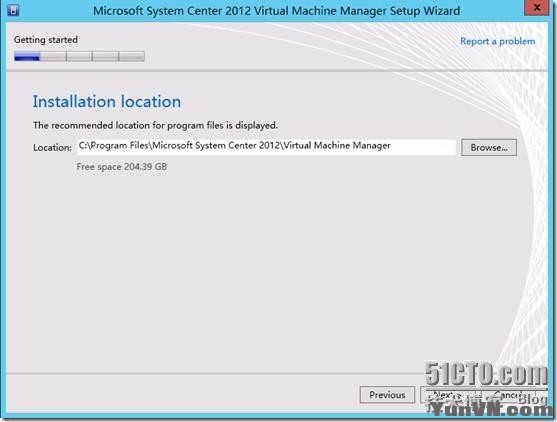The image size is (557, 422).
Task: Go back with the Previous button
Action: tap(387, 395)
